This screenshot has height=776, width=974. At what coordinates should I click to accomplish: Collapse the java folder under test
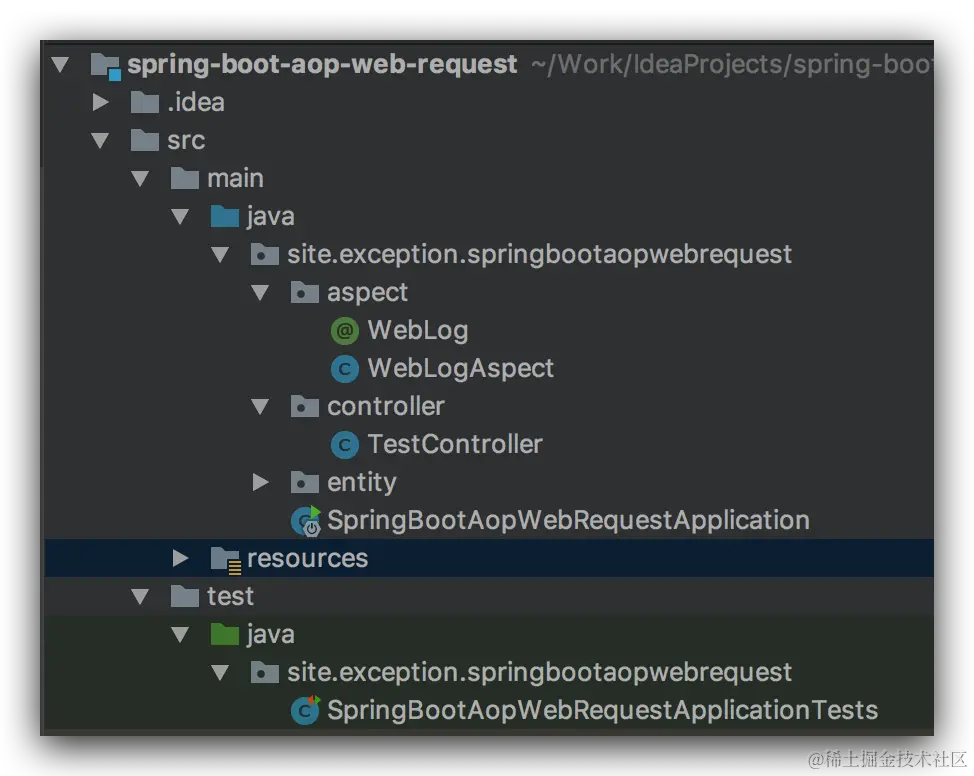pos(180,635)
